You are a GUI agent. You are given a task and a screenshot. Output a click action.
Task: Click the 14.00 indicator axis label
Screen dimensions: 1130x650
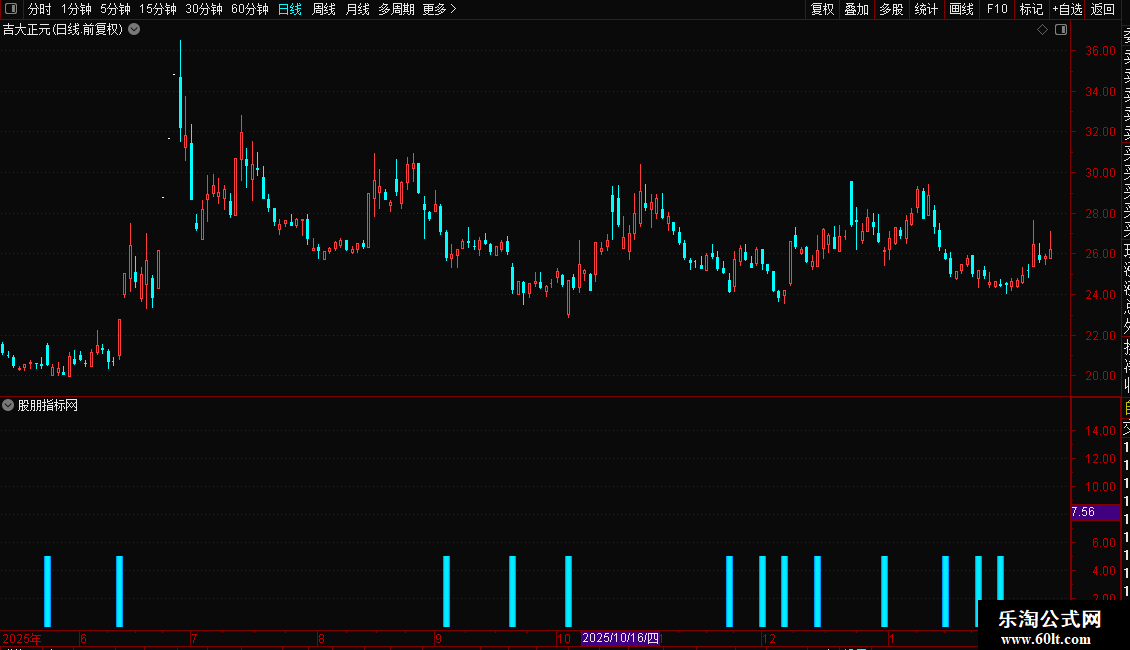1100,431
